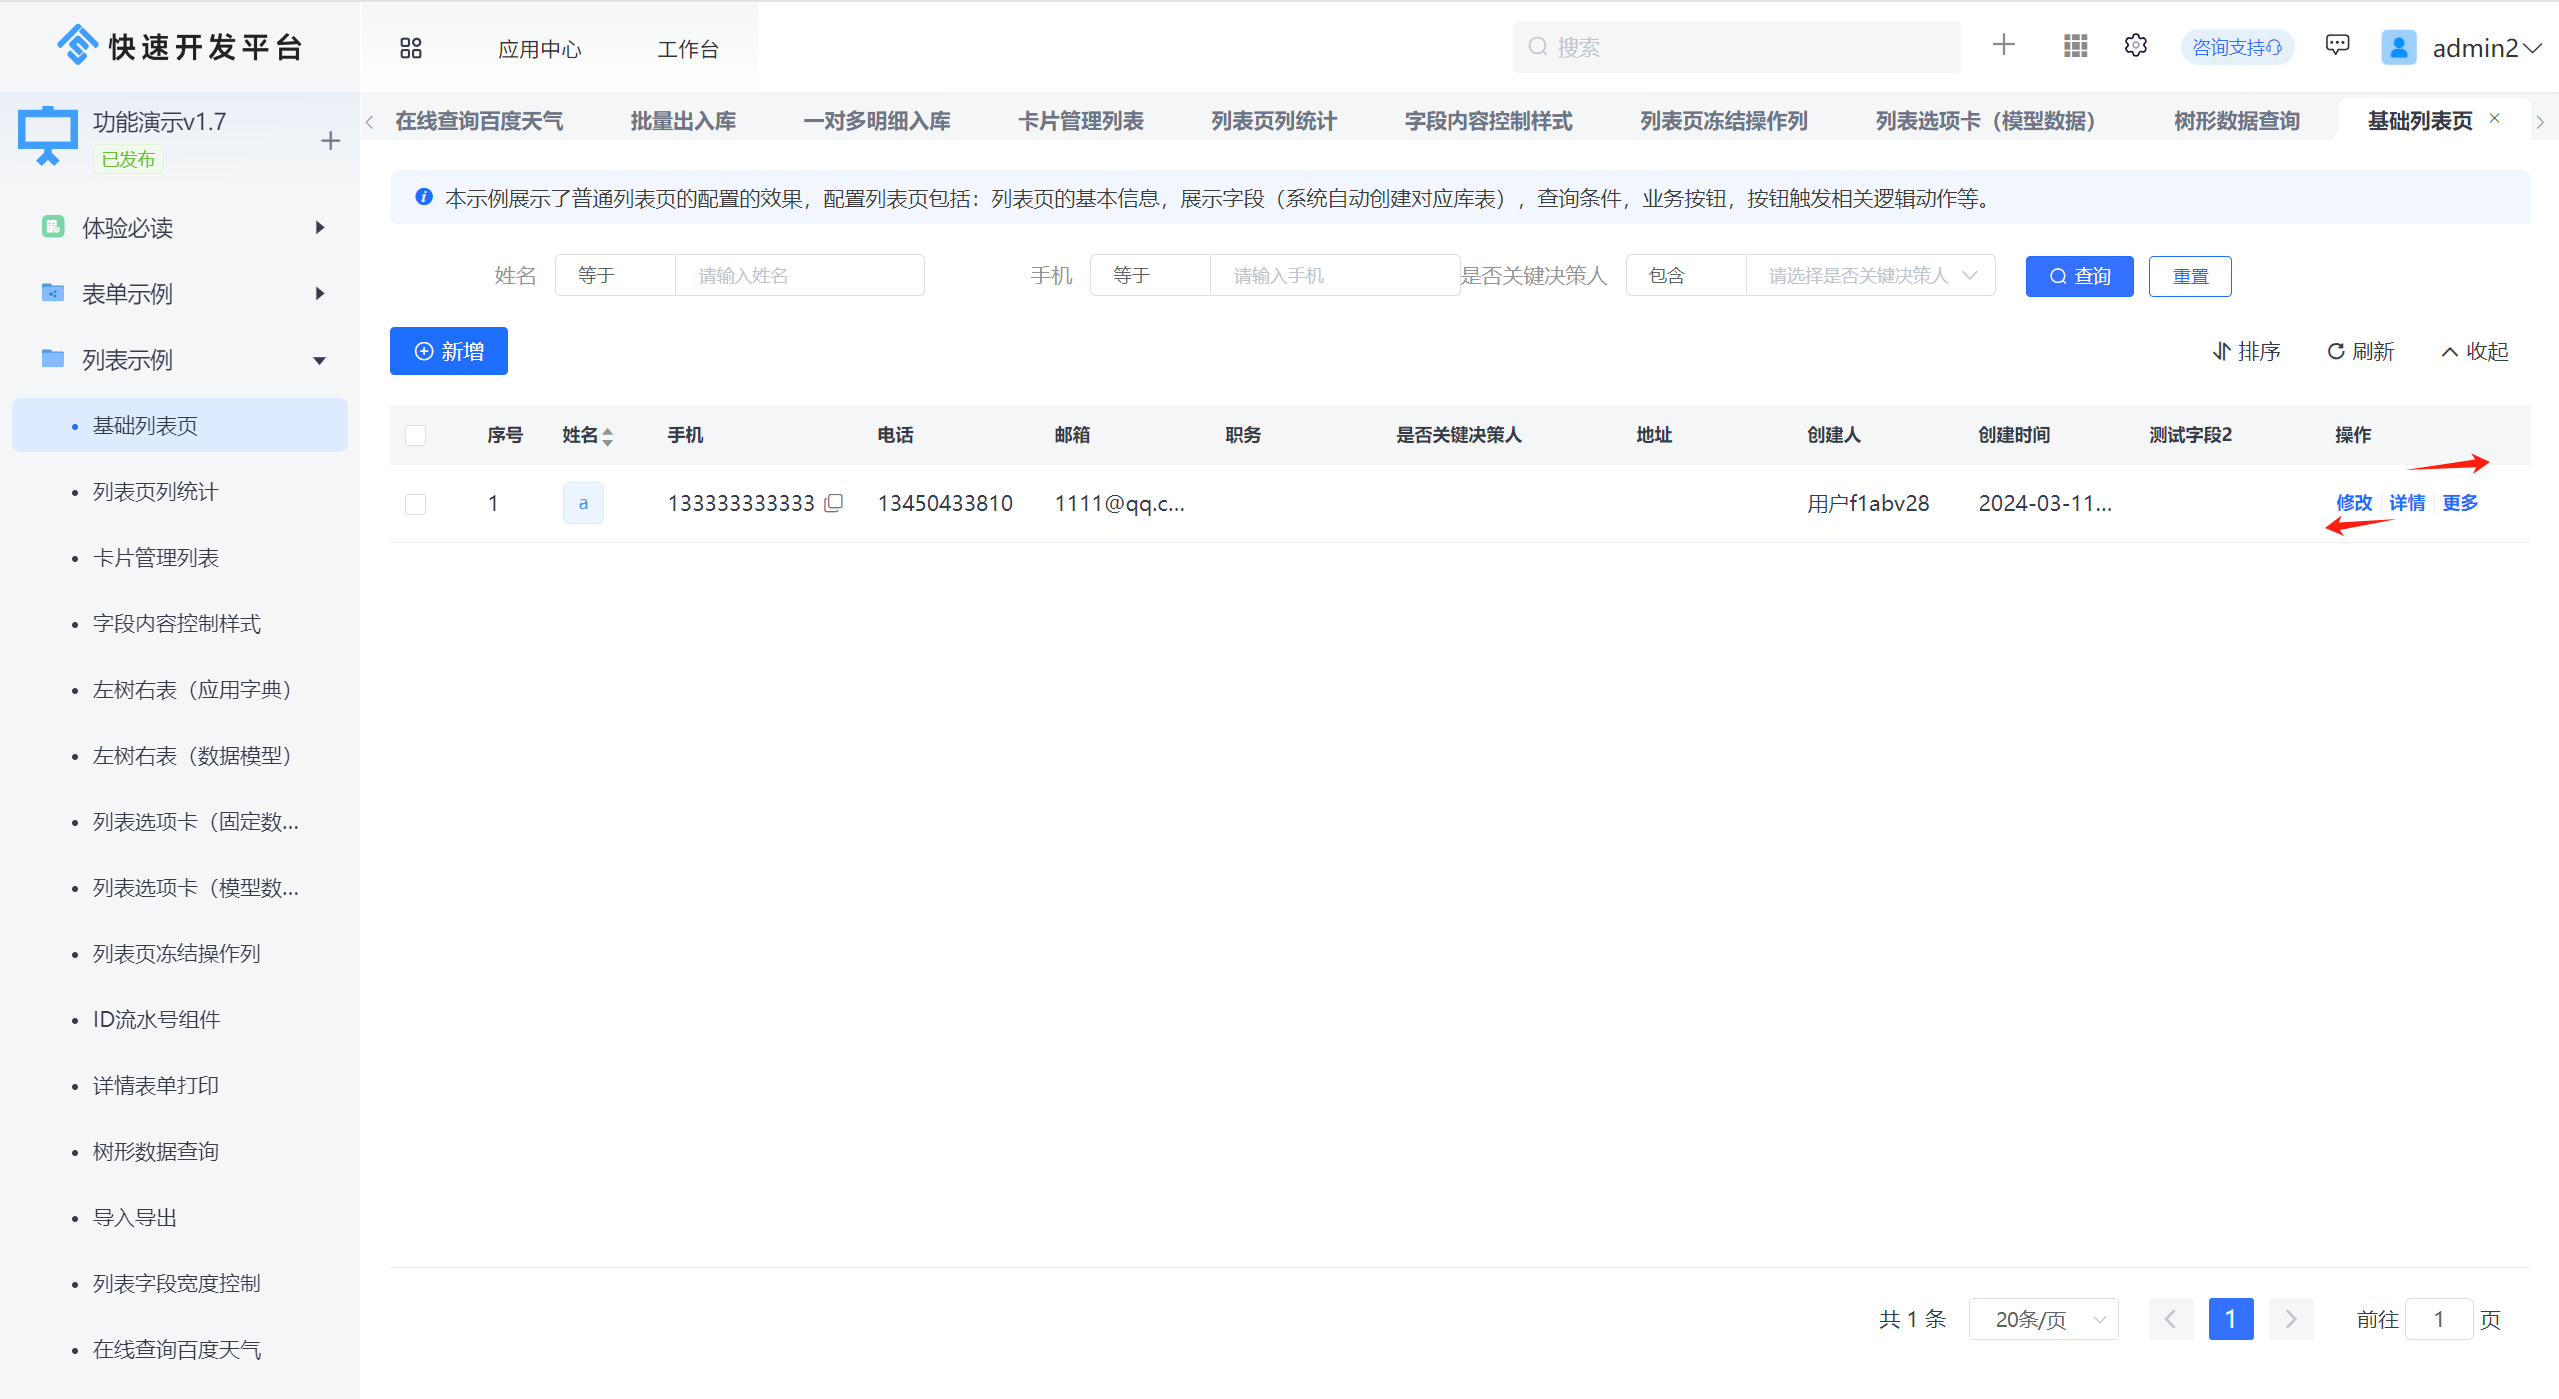Open the 应用中心 top menu

point(539,49)
